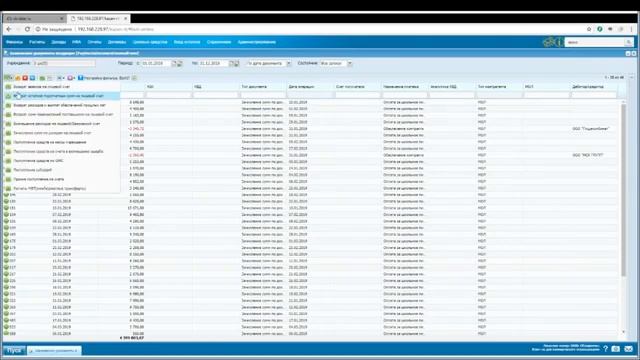Open the Ввод остатков menu

[187, 42]
